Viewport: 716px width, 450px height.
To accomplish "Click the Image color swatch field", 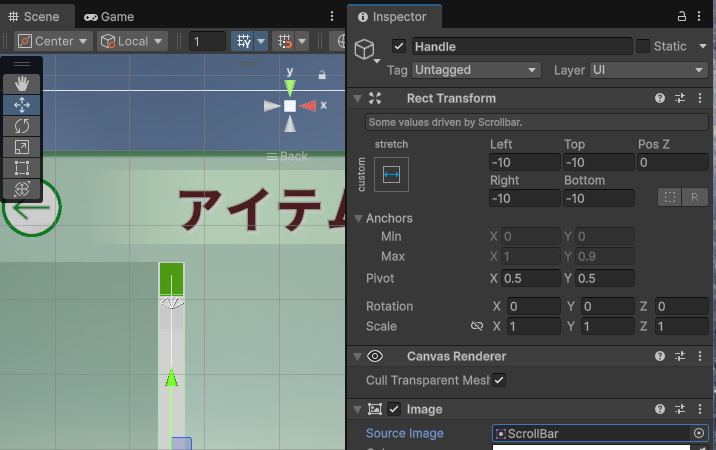I will 600,447.
